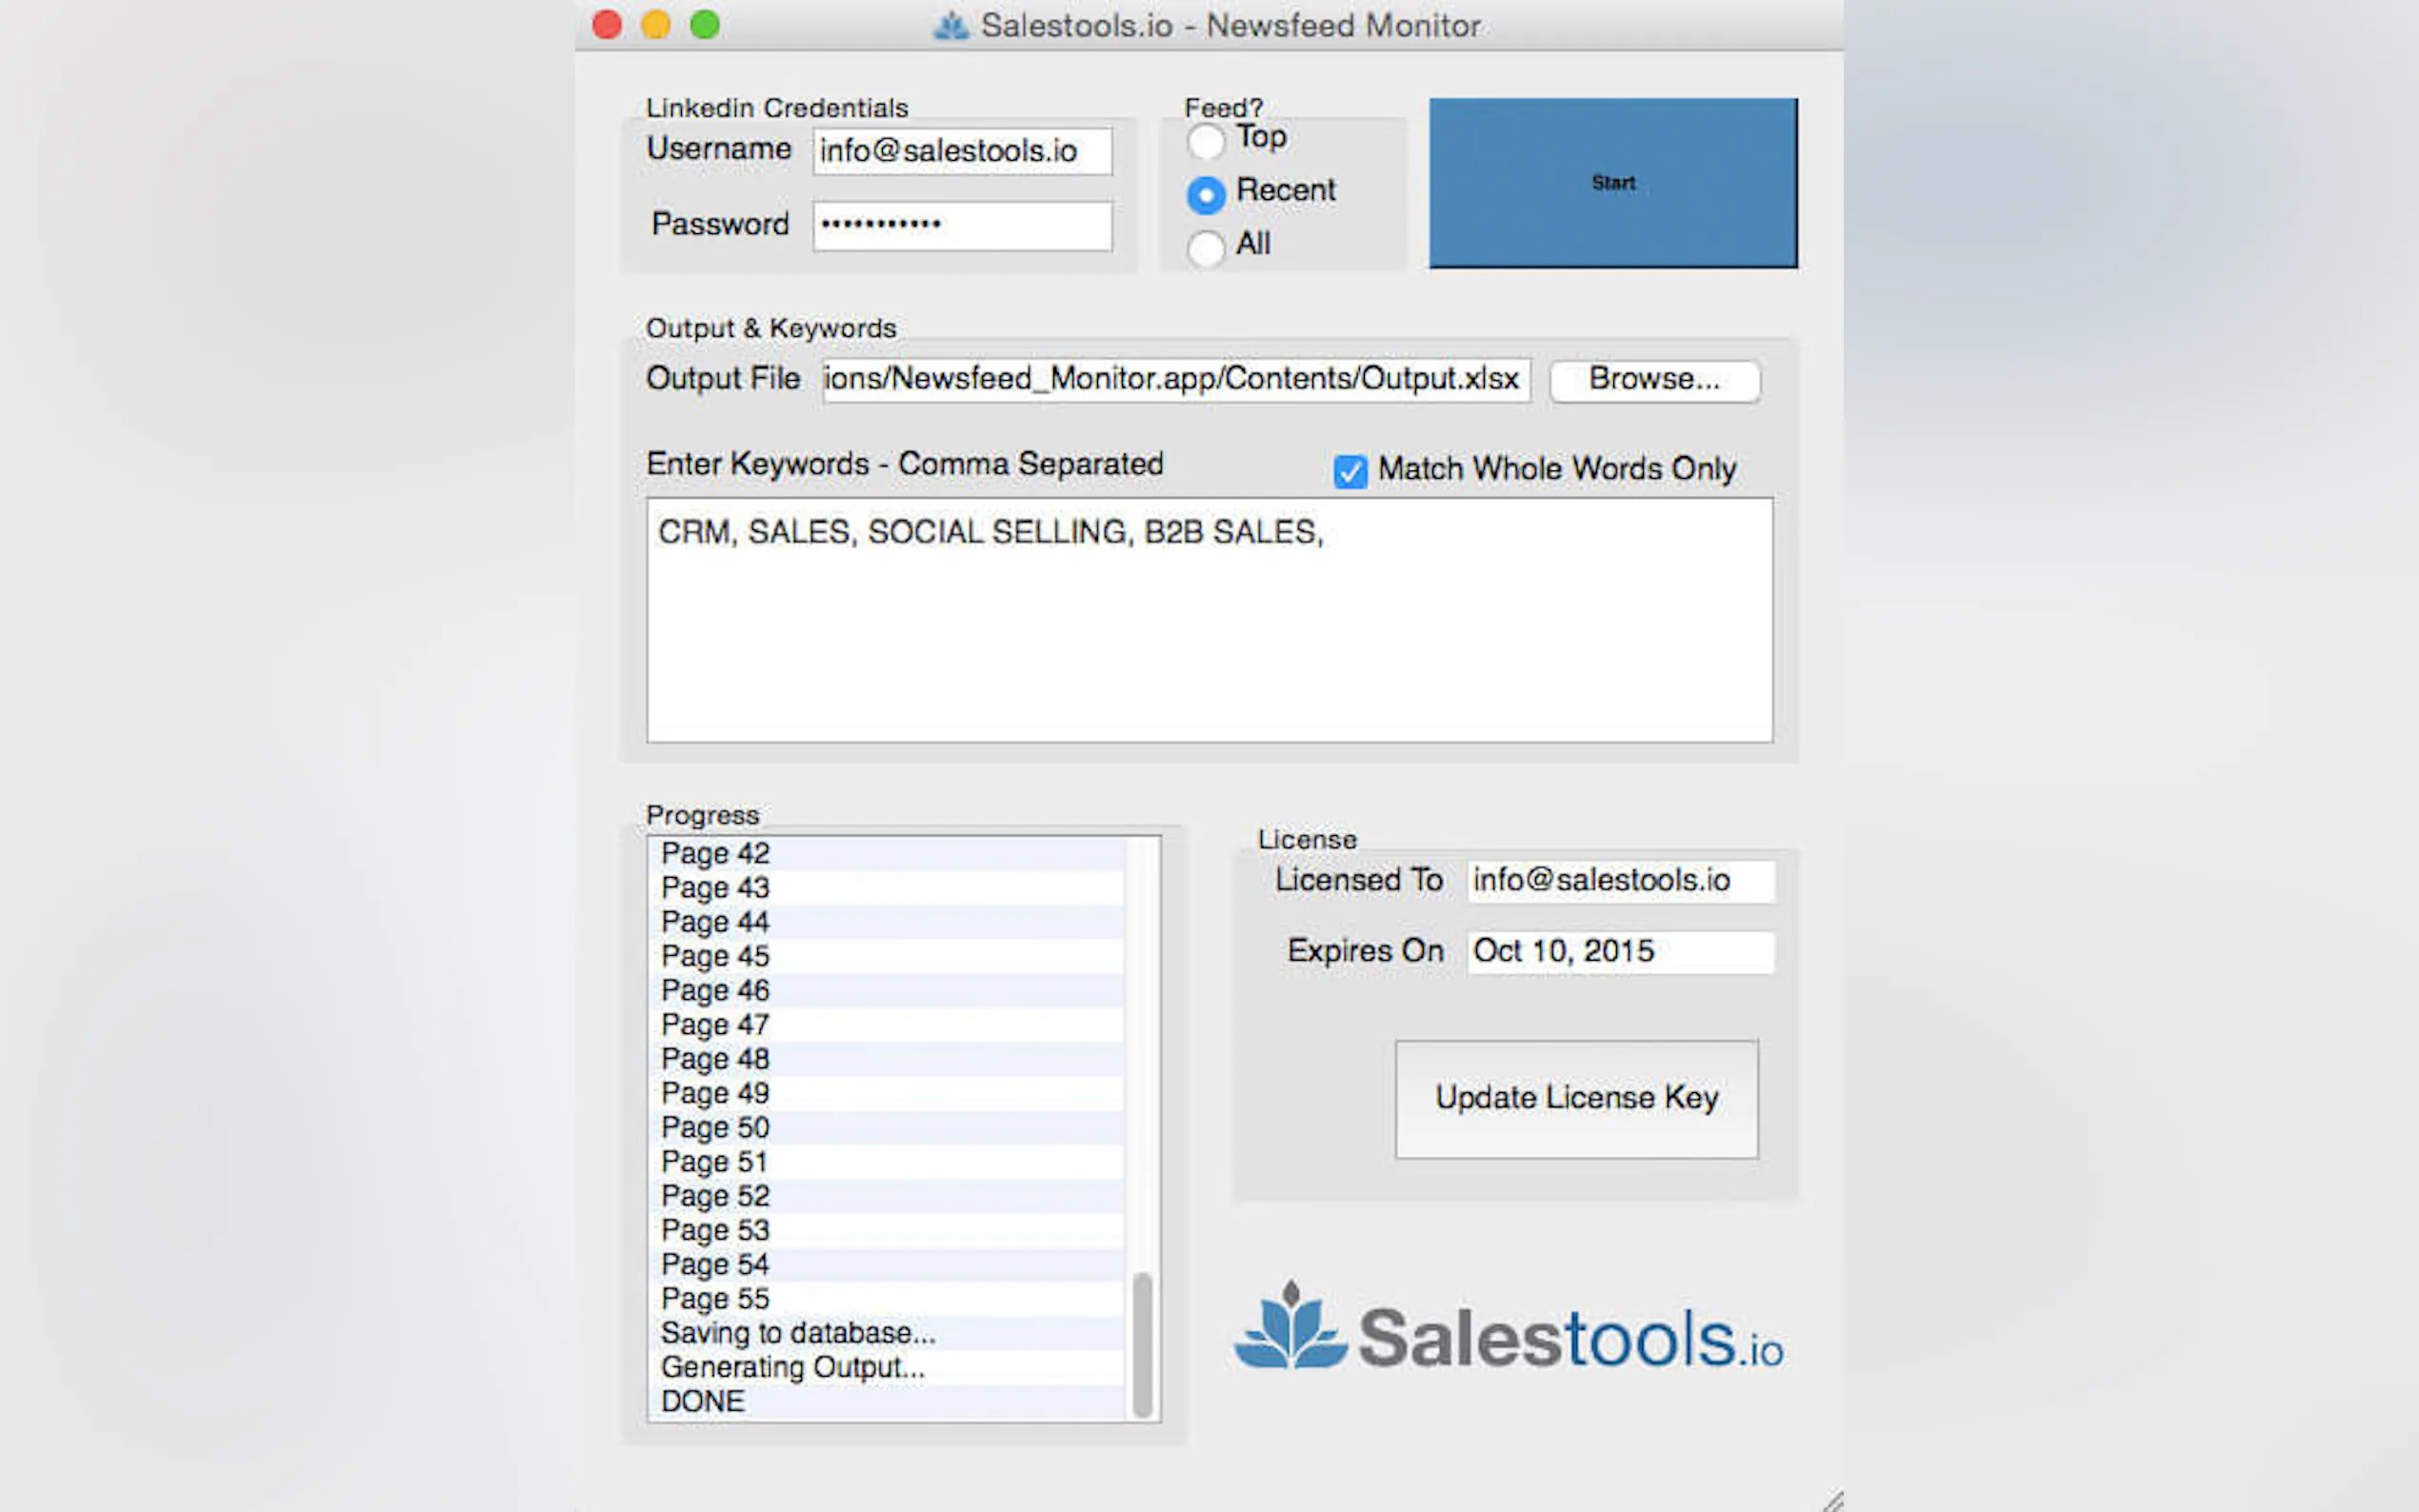Toggle Match Whole Words Only checkbox
The height and width of the screenshot is (1512, 2419).
tap(1350, 471)
